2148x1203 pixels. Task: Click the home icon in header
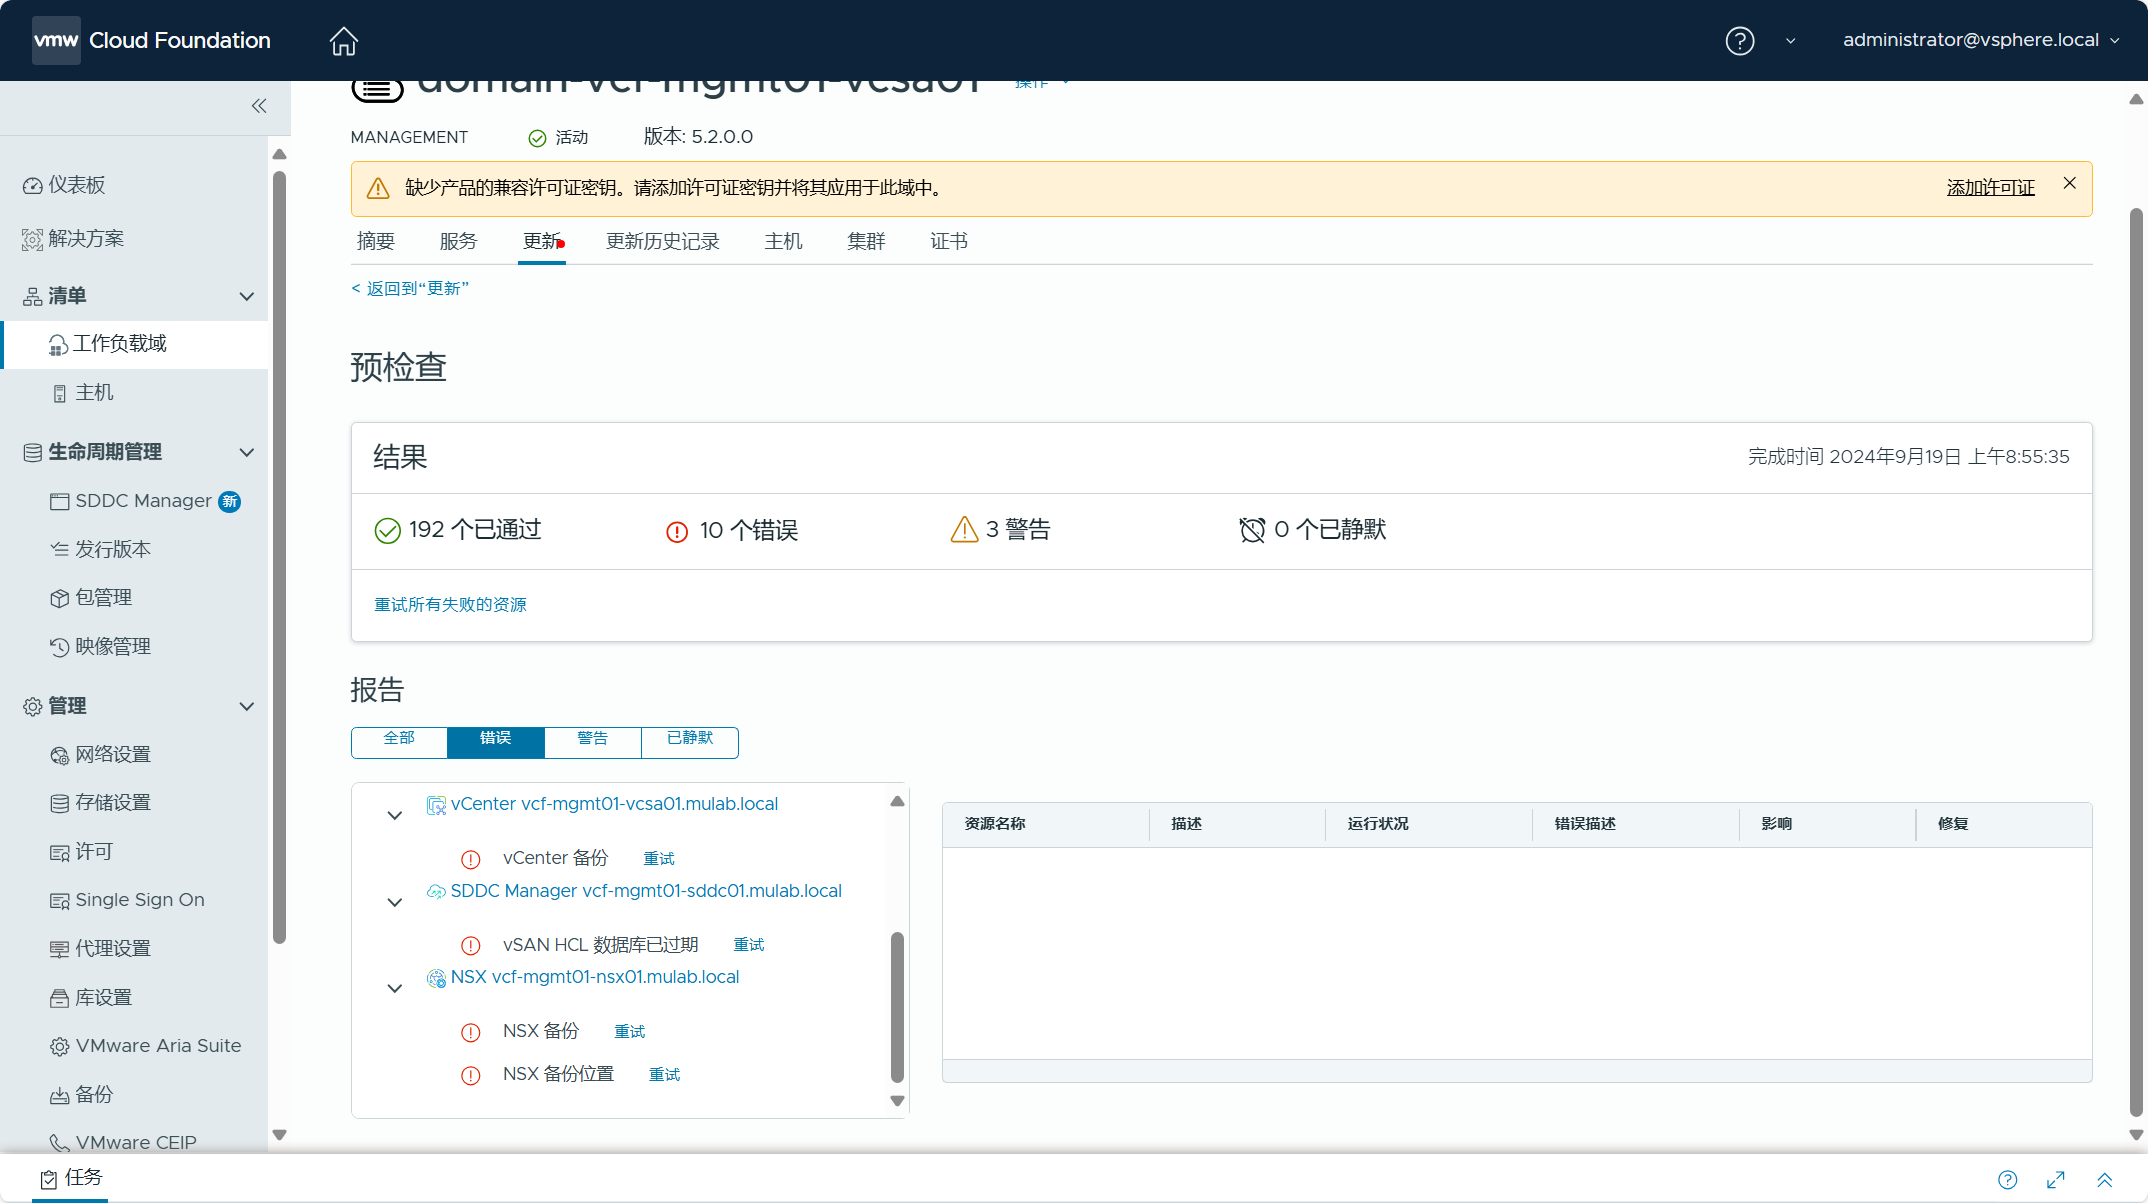click(x=343, y=41)
